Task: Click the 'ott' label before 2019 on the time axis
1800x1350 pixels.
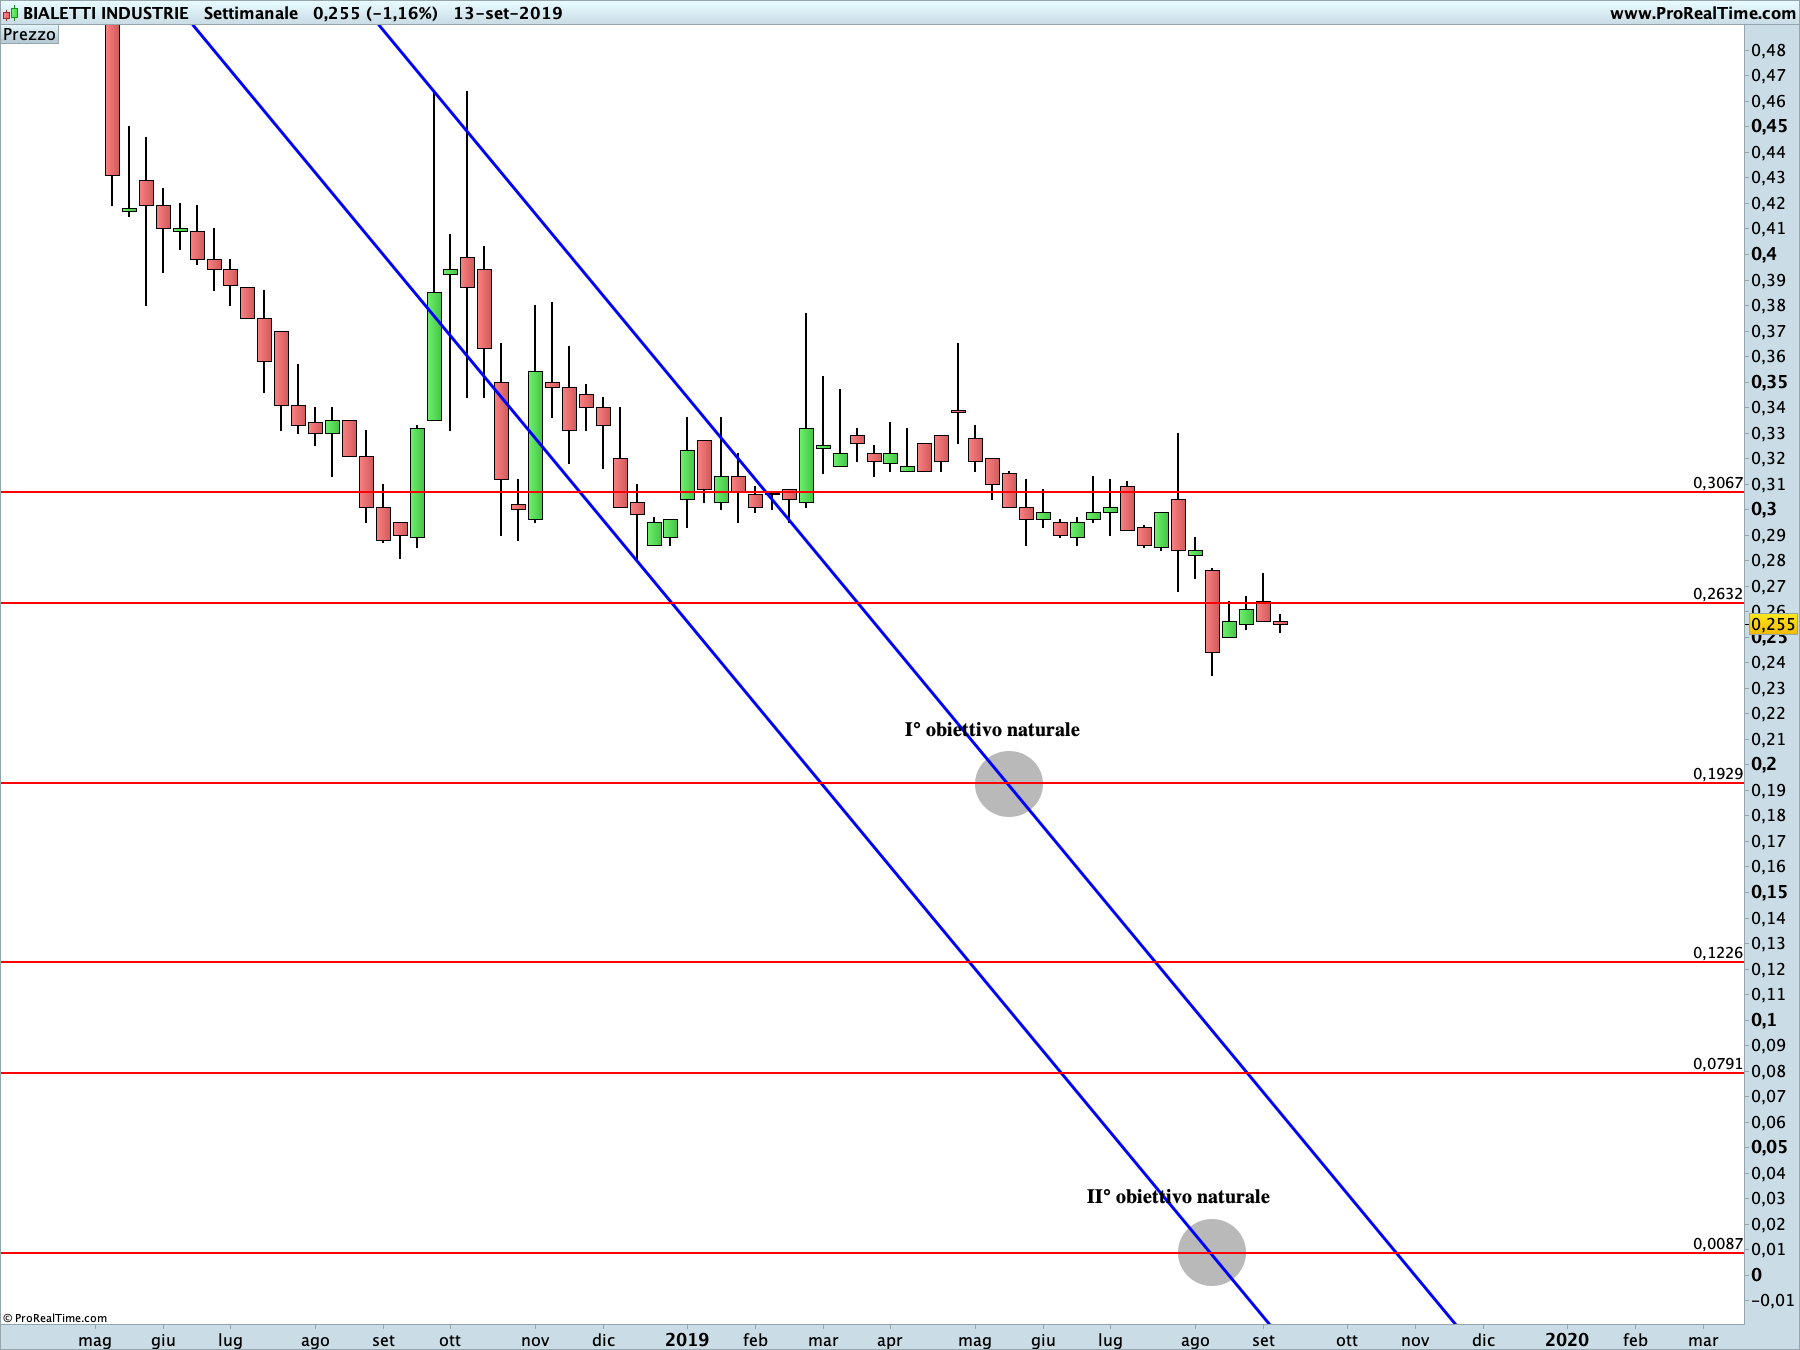Action: coord(450,1340)
